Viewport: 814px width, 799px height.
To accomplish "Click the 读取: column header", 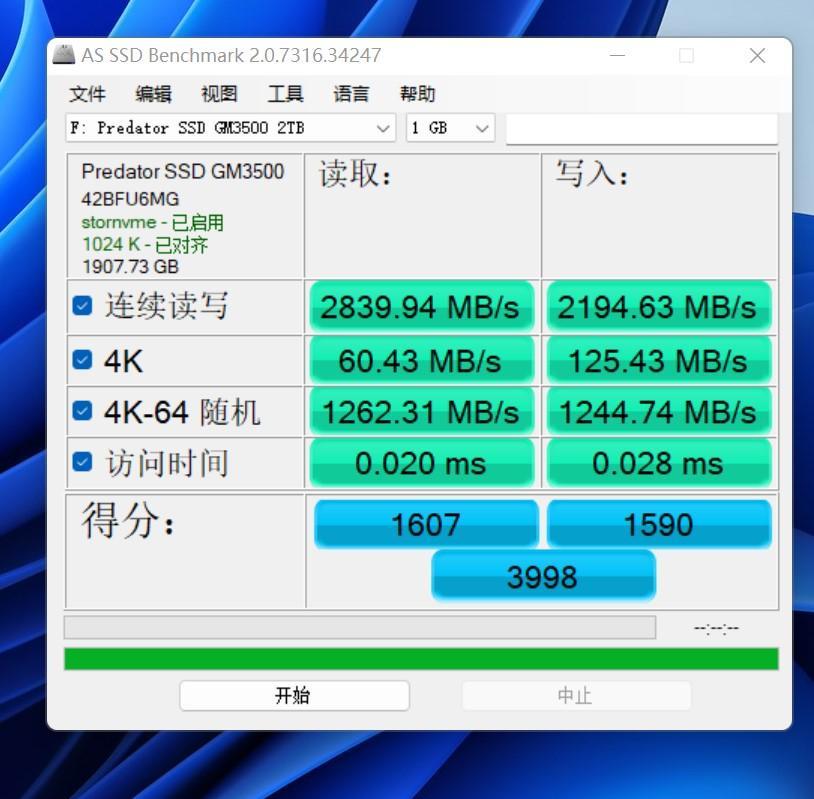I will tap(355, 173).
